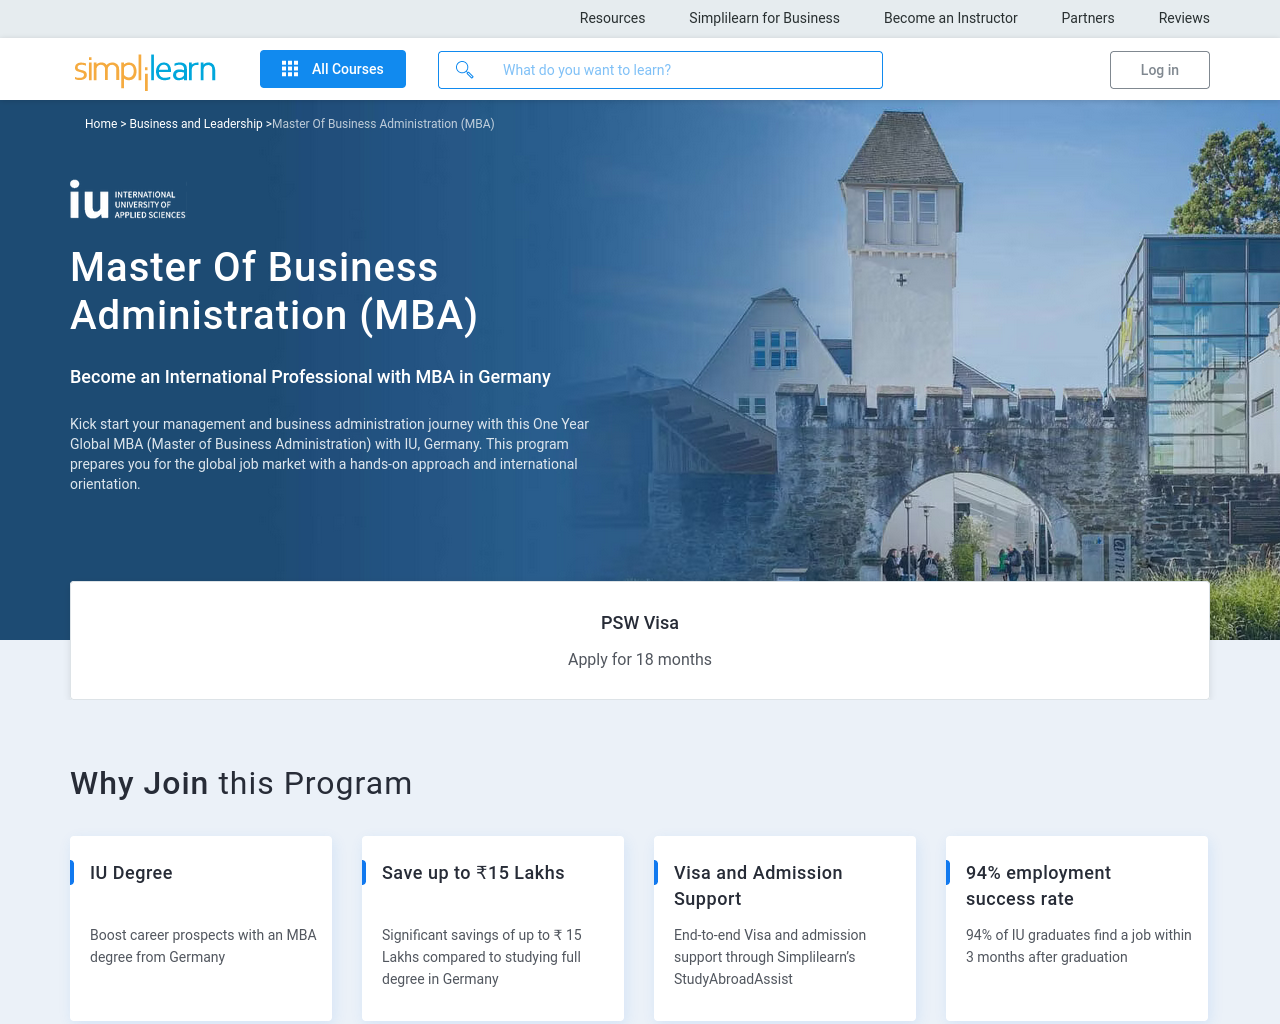Click the grid icon in All Courses
This screenshot has height=1024, width=1280.
pos(290,69)
